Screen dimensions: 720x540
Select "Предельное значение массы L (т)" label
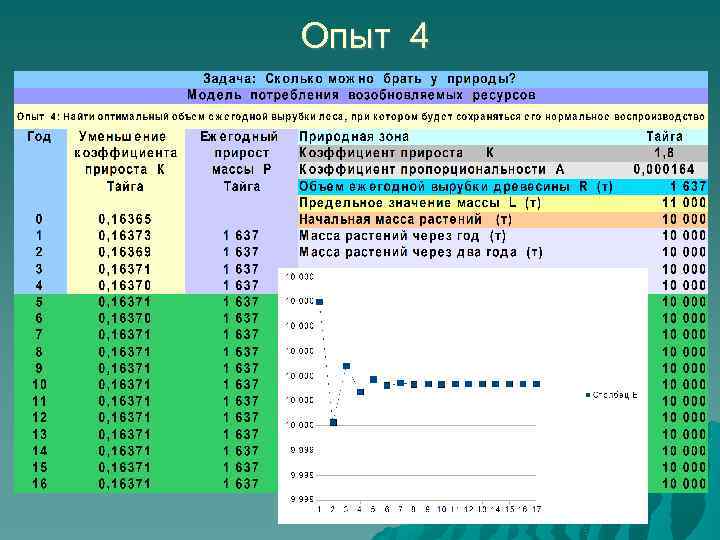point(420,203)
